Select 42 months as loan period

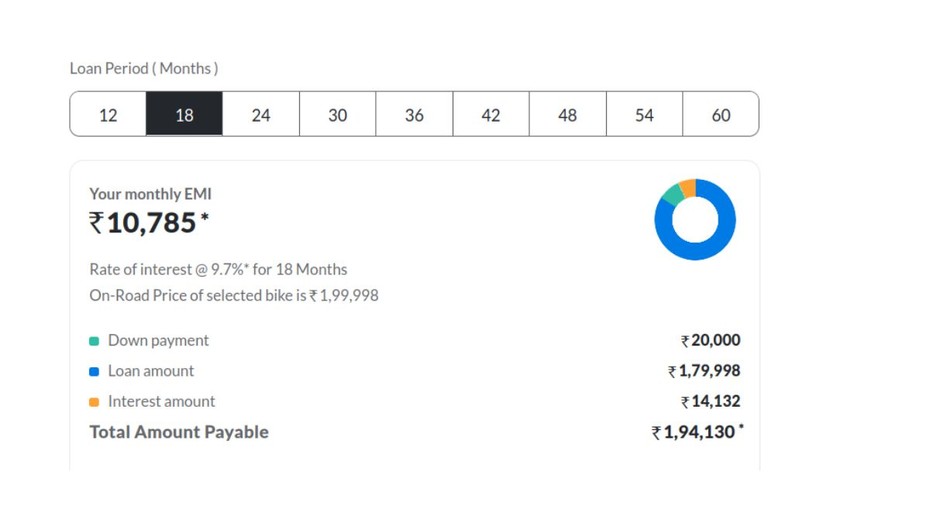(x=491, y=115)
